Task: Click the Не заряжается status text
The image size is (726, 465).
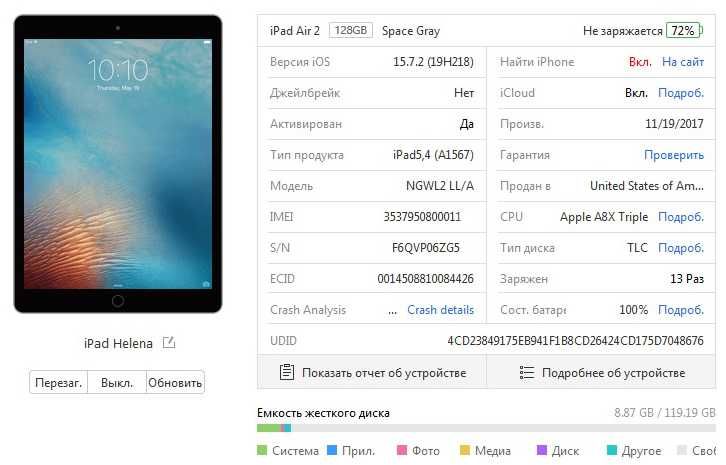Action: [623, 31]
